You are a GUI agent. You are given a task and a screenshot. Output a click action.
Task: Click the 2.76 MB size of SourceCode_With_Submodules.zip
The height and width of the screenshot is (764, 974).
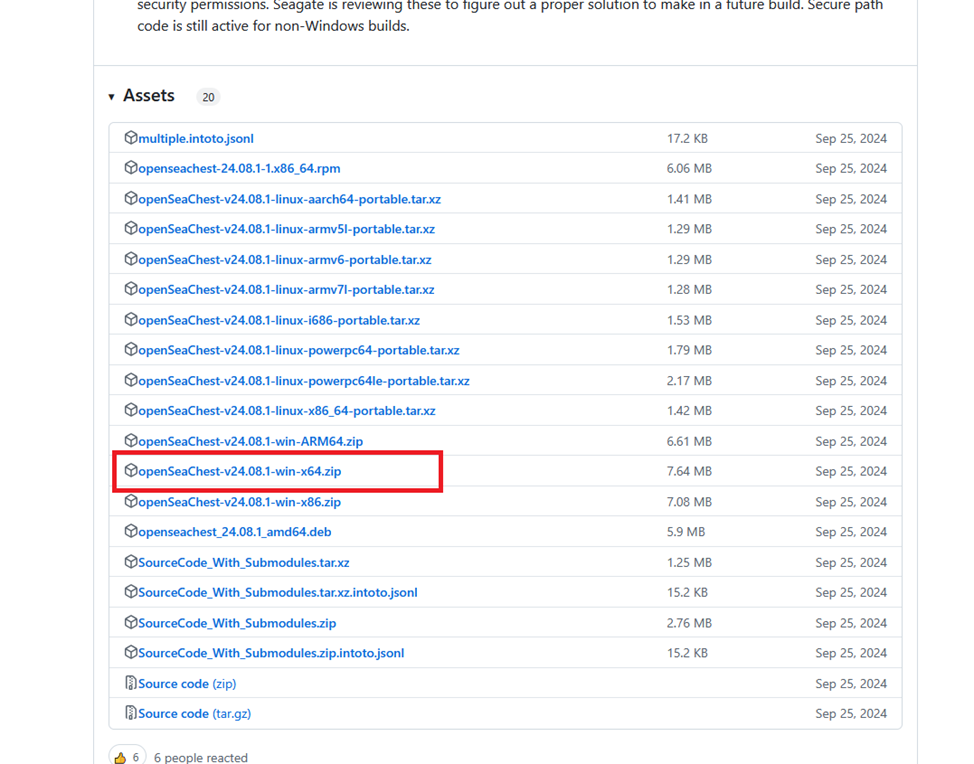click(689, 623)
